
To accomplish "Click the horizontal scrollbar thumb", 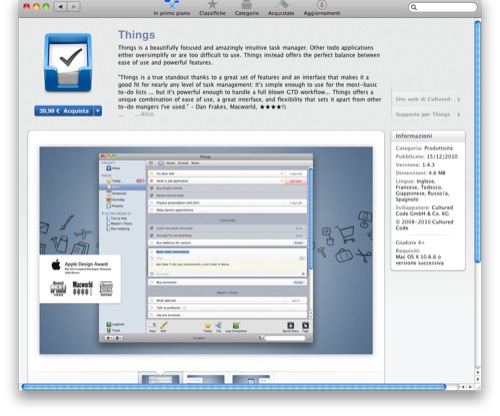I will (234, 387).
